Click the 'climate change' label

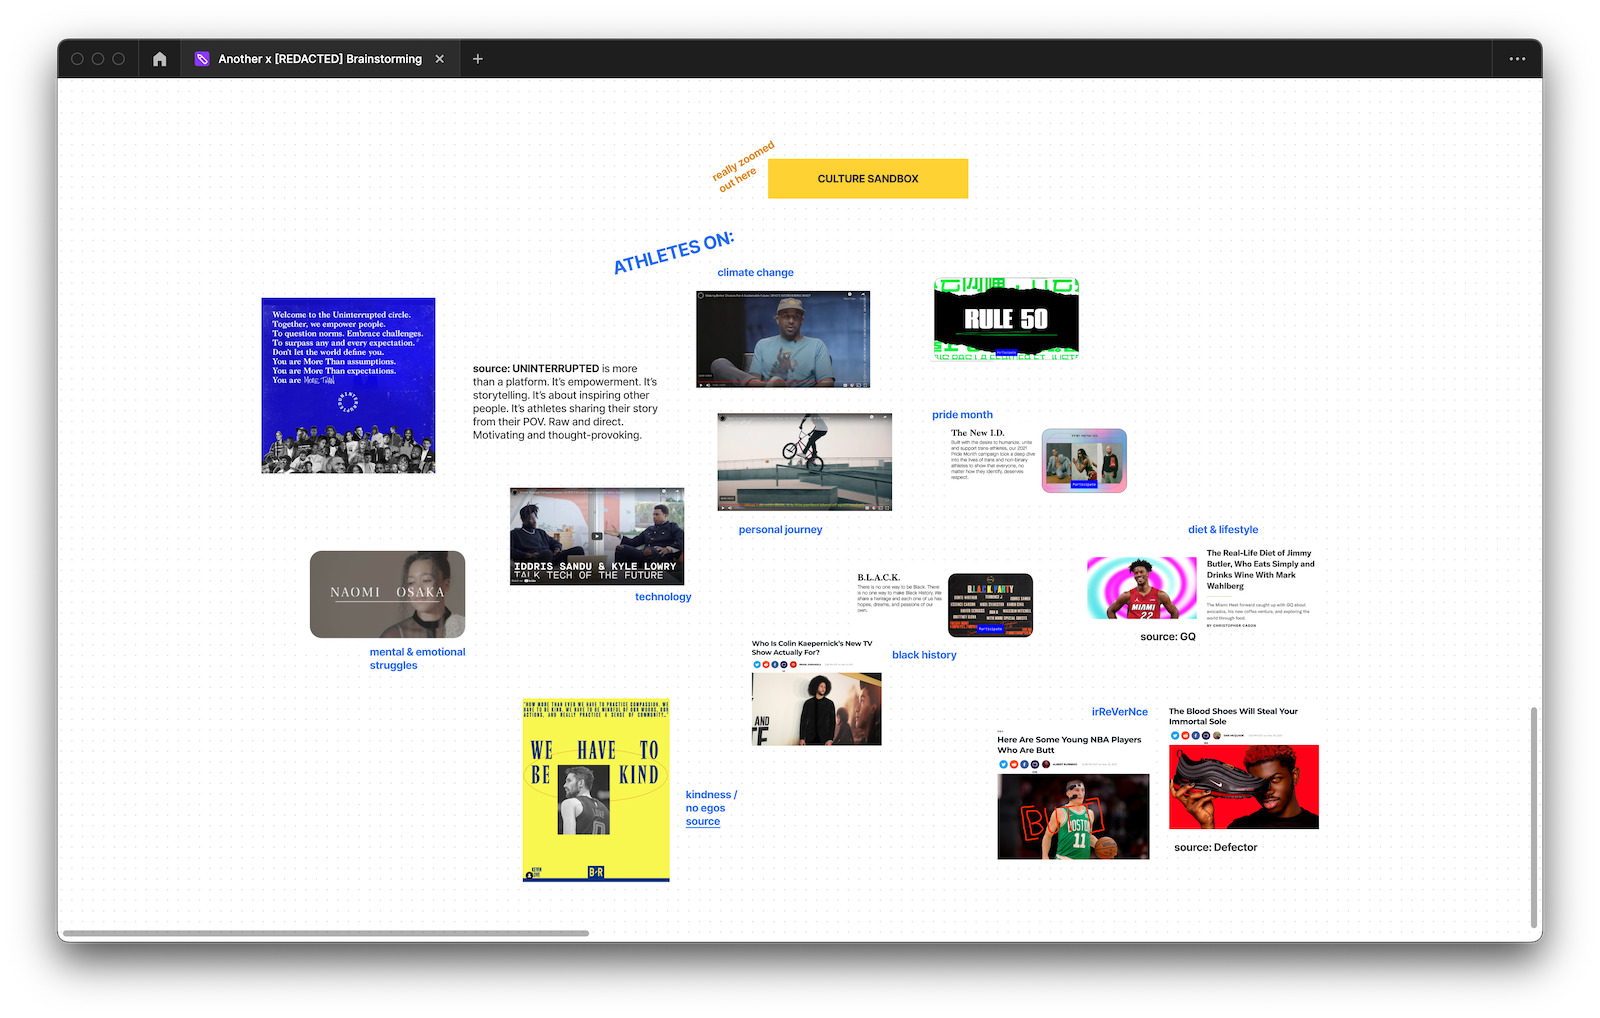[x=755, y=272]
